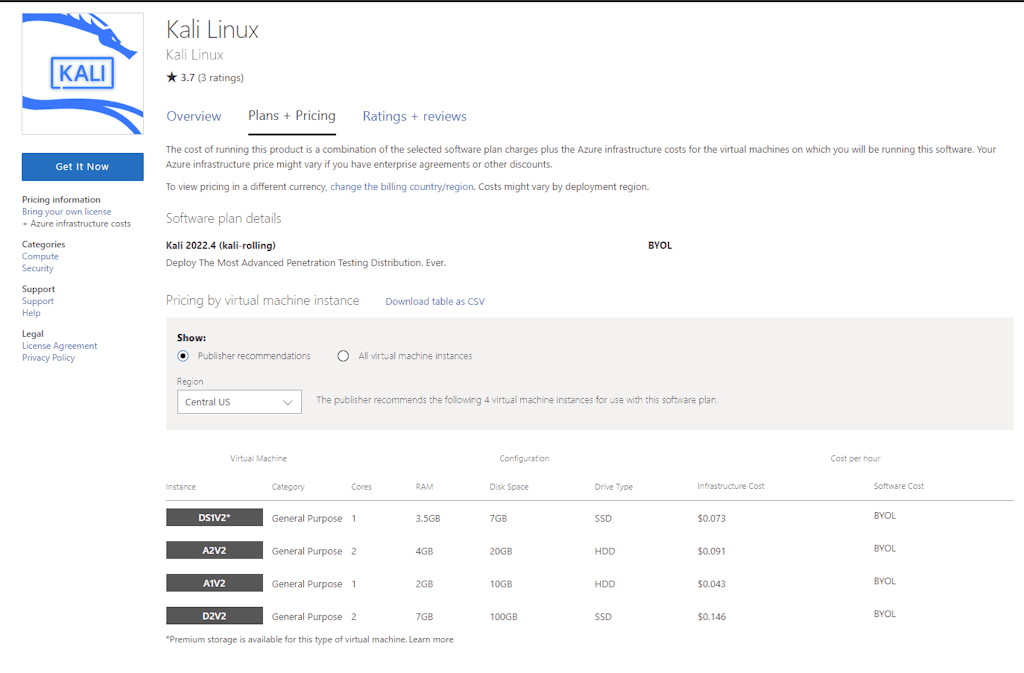
Task: Click the Pricing by virtual machine instance heading
Action: pos(263,301)
